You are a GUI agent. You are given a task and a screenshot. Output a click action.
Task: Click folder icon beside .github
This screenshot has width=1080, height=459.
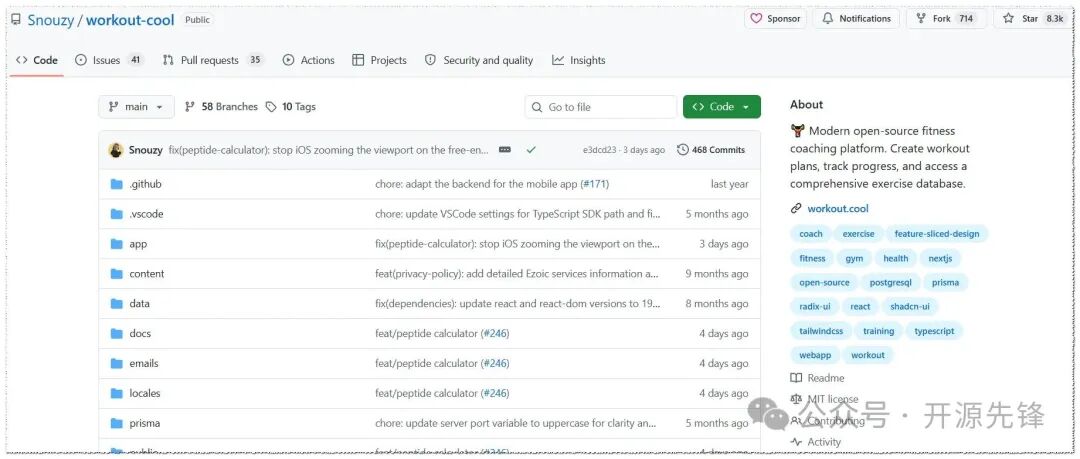116,184
